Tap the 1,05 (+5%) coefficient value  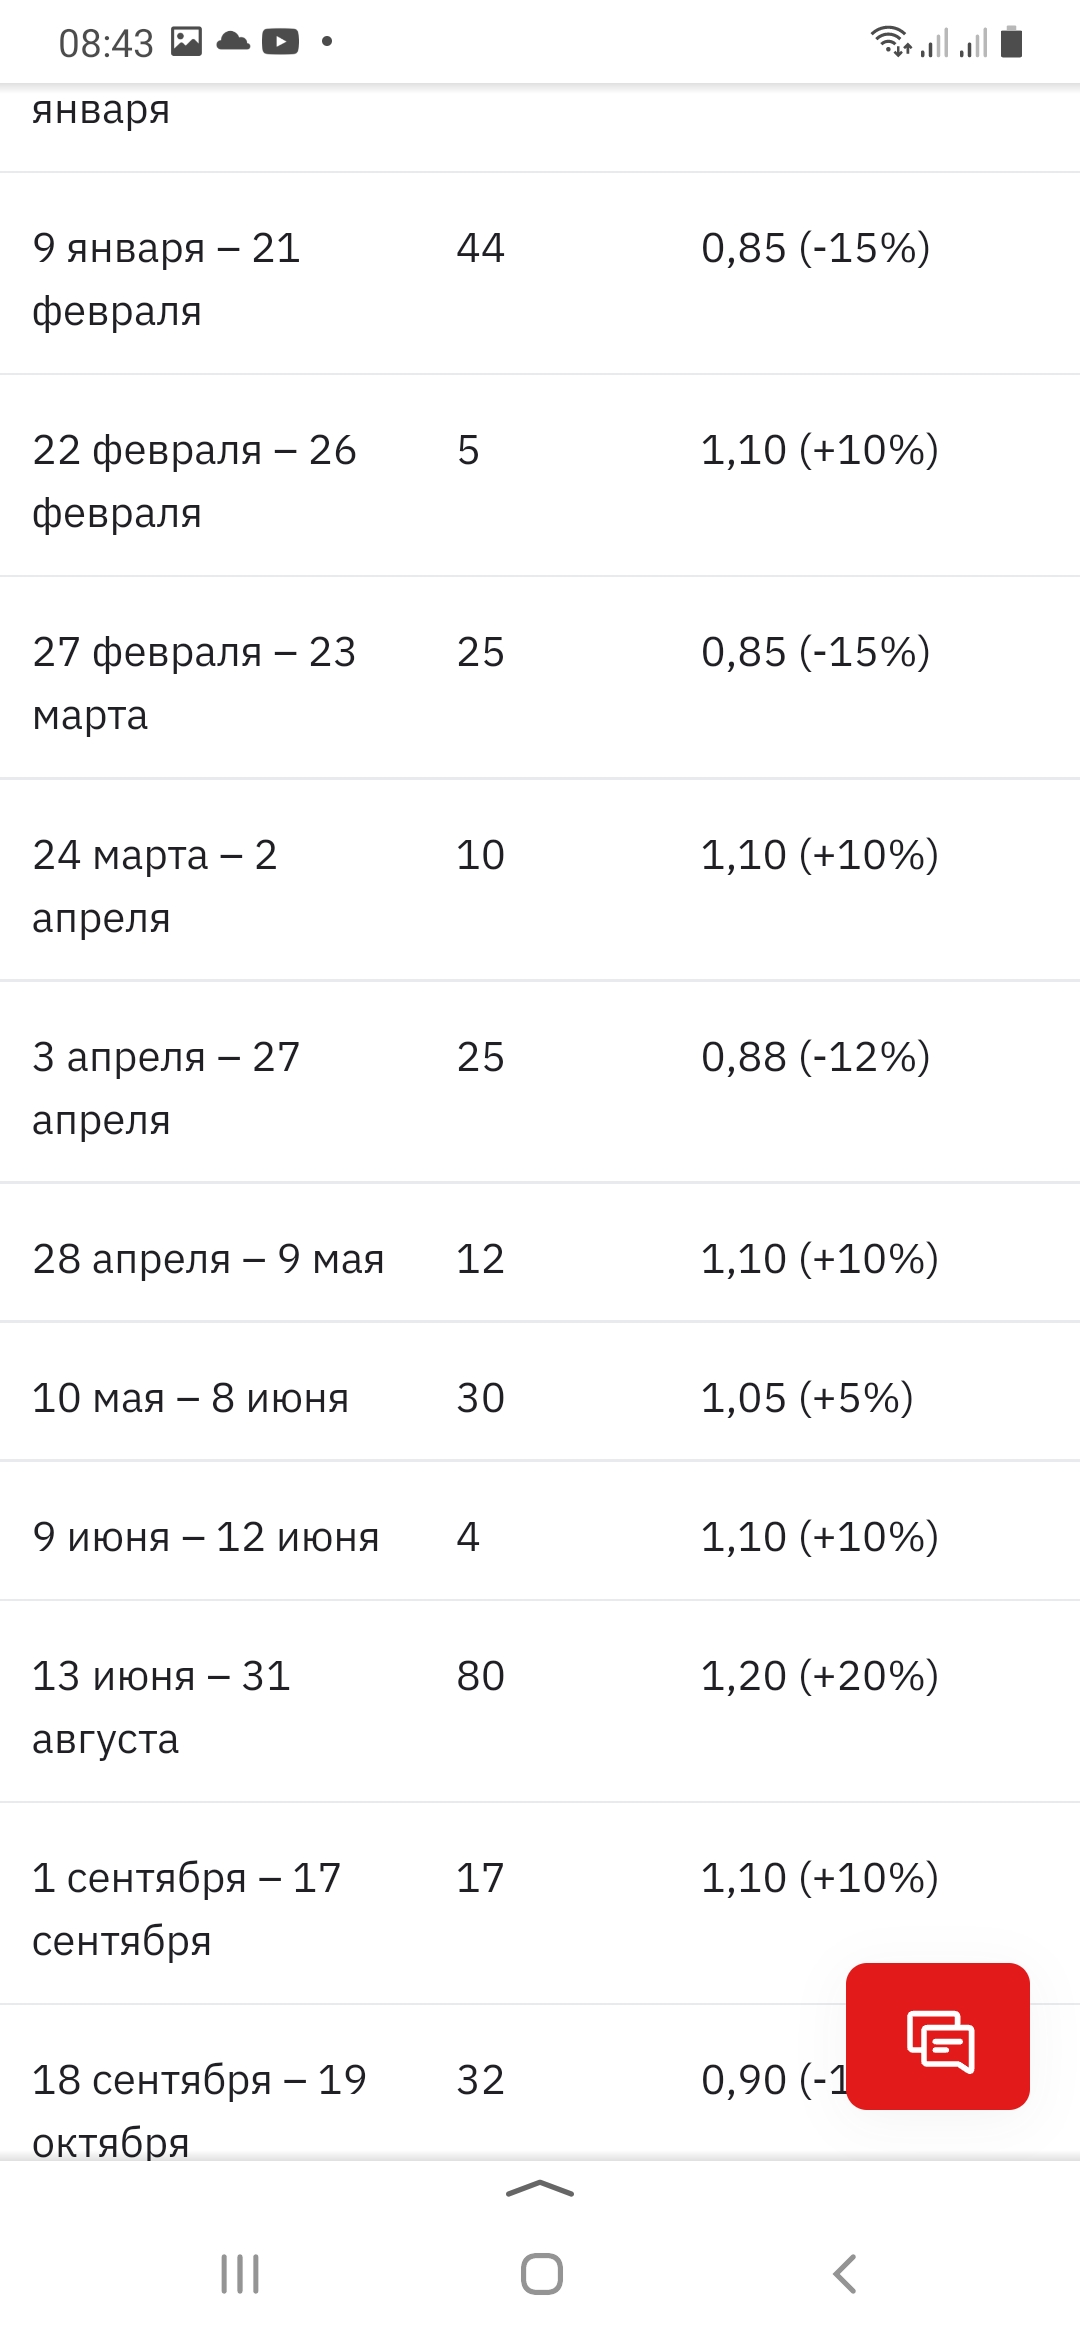[807, 1398]
